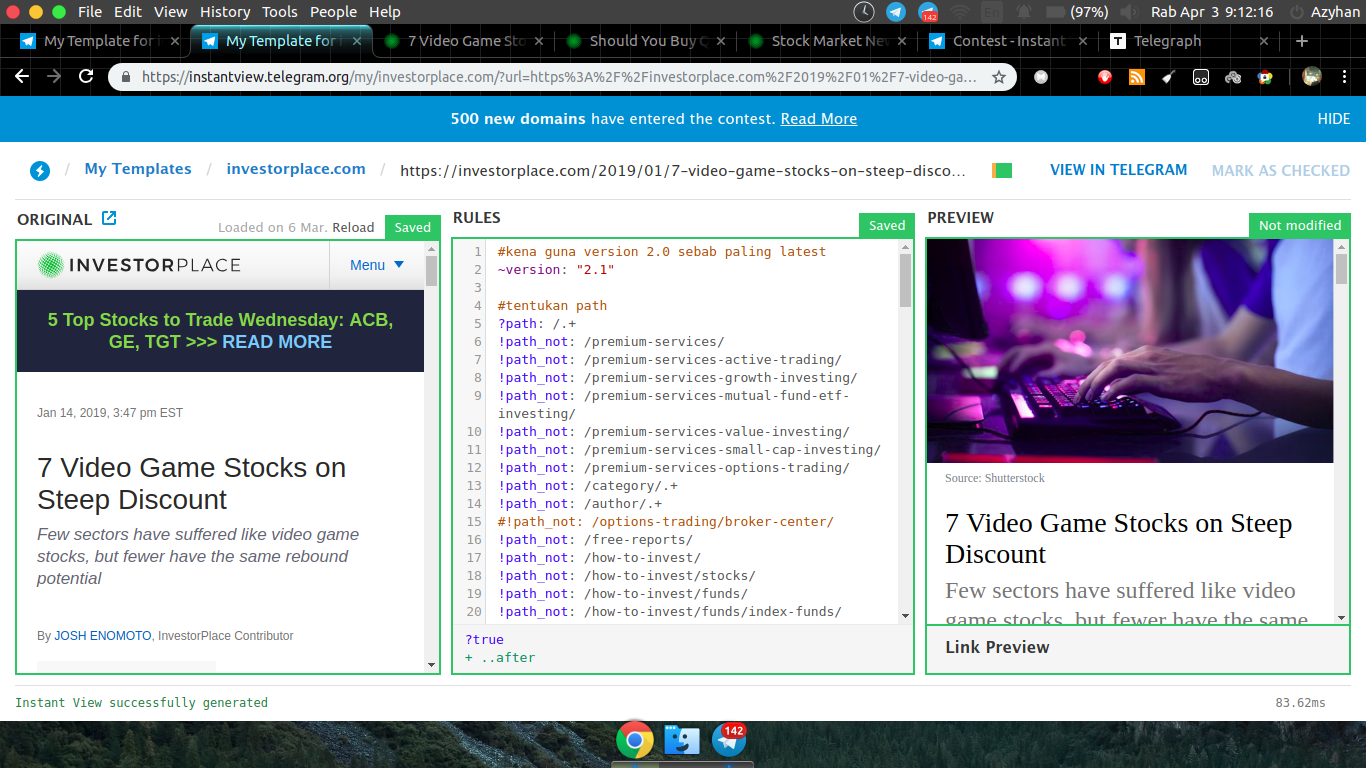This screenshot has width=1366, height=768.
Task: Switch to the Should You Buy tab
Action: (645, 41)
